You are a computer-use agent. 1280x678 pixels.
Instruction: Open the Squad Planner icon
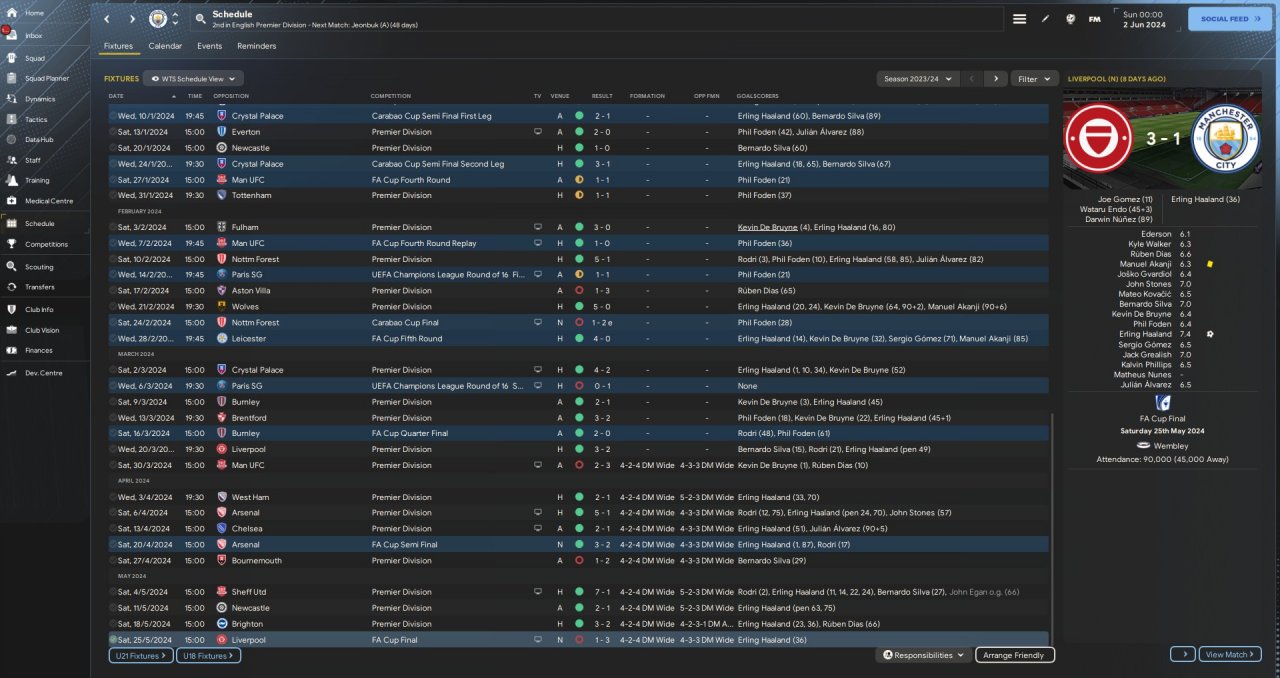point(11,78)
